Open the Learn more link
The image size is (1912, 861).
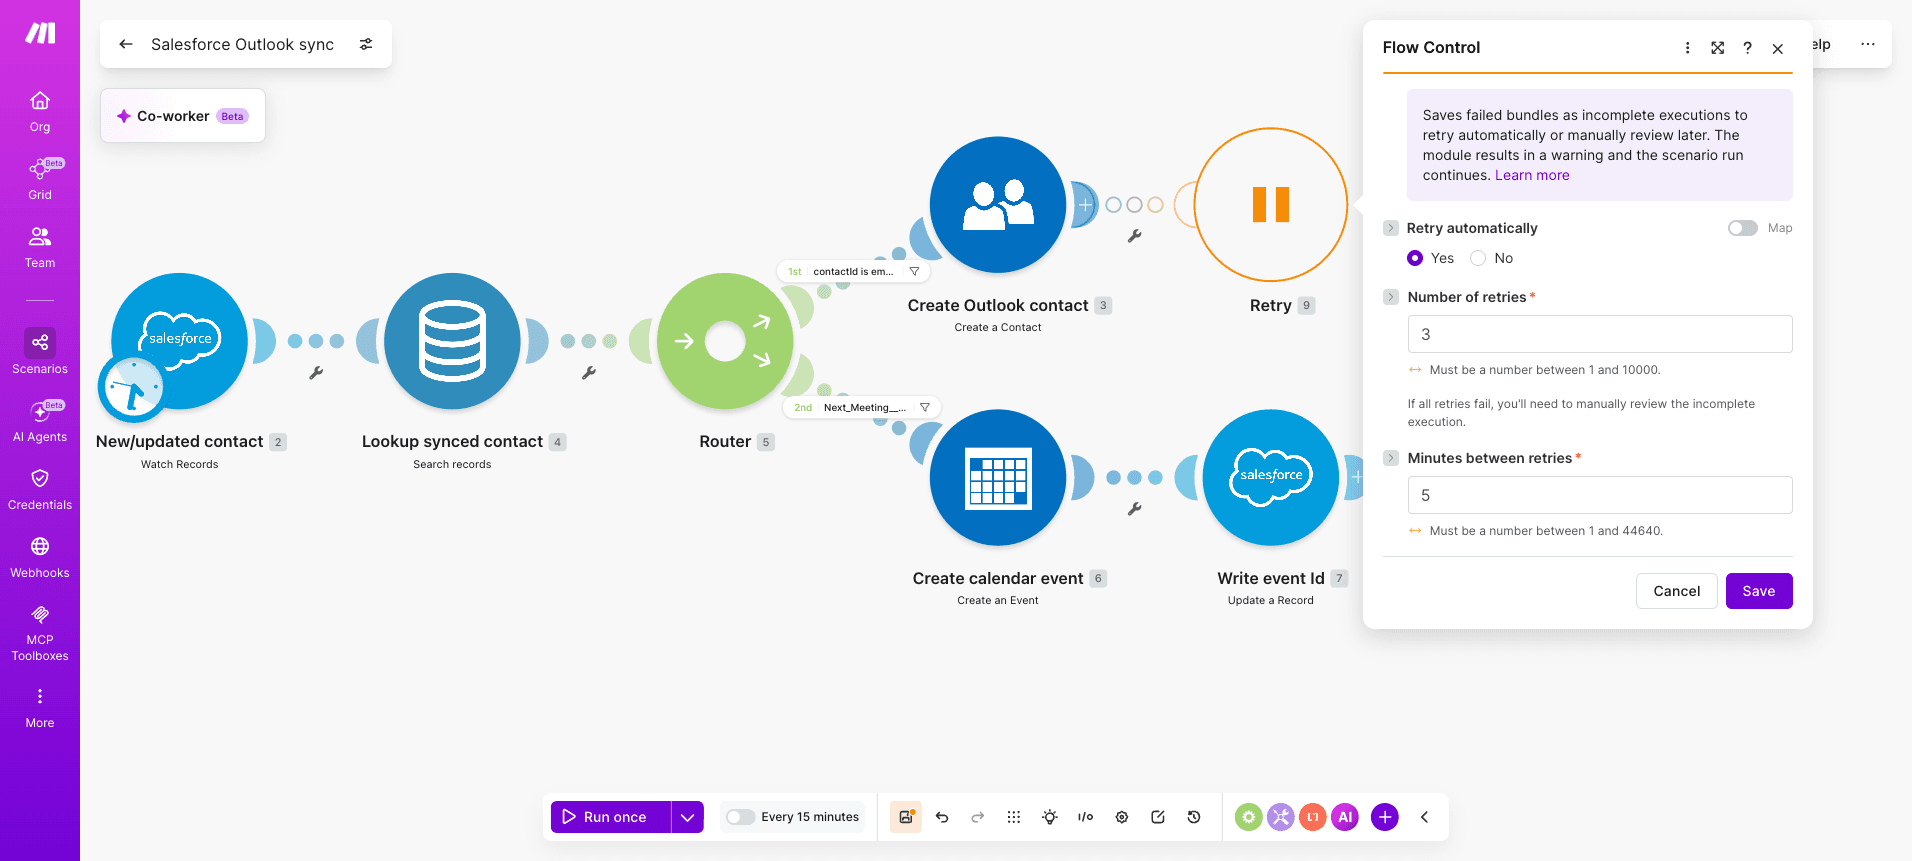point(1532,175)
